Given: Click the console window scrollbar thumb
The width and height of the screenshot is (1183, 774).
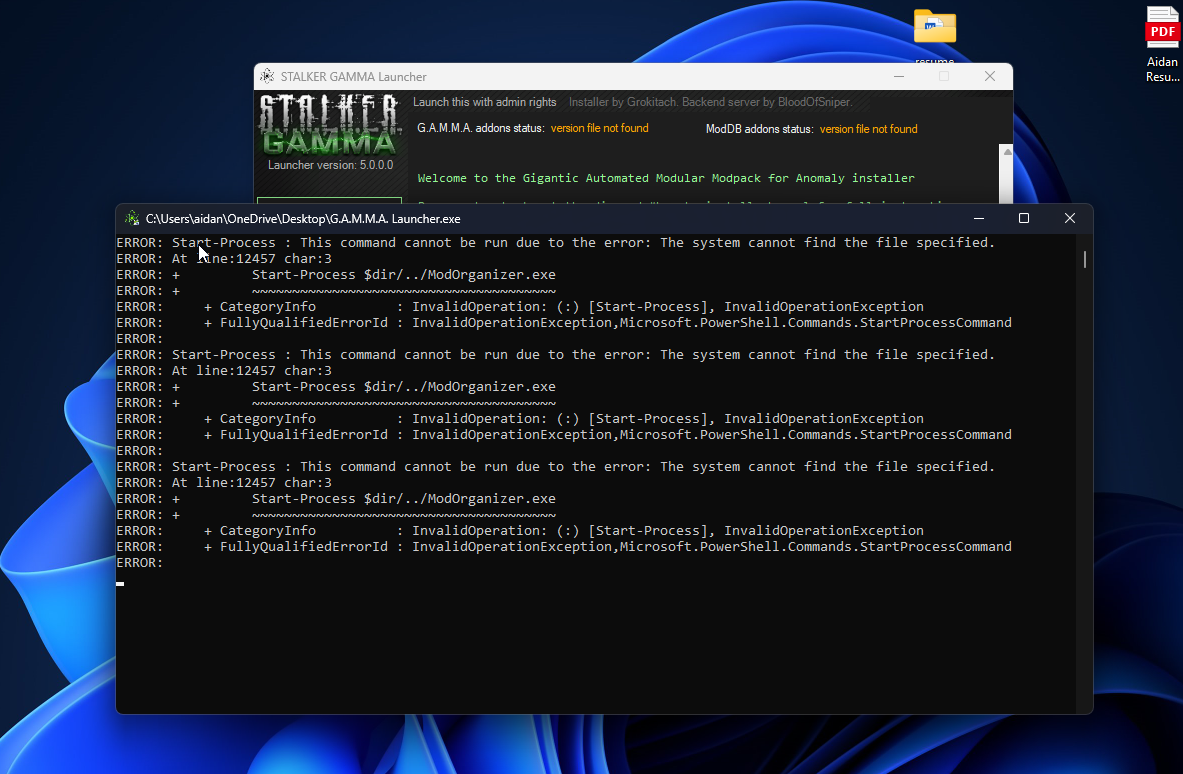Looking at the screenshot, I should [x=1085, y=260].
